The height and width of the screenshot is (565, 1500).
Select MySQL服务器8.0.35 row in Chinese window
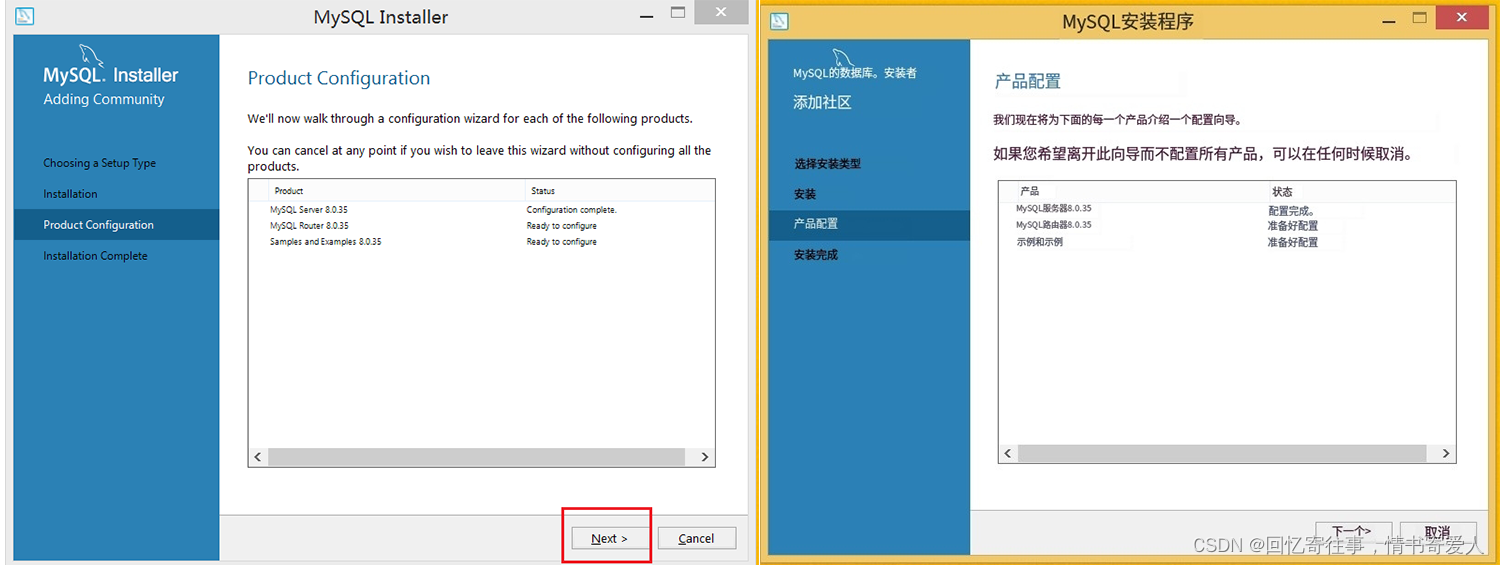1226,209
